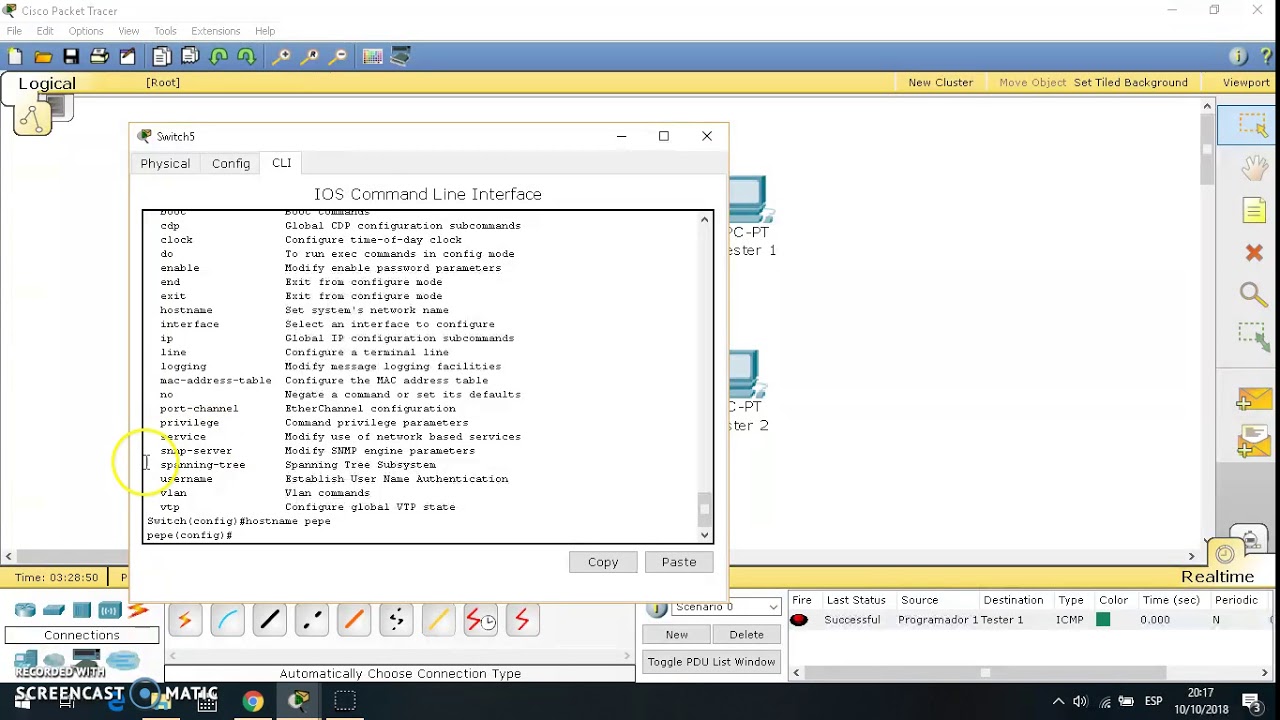Click the Paste toolbar icon
This screenshot has width=1280, height=720.
pos(190,57)
